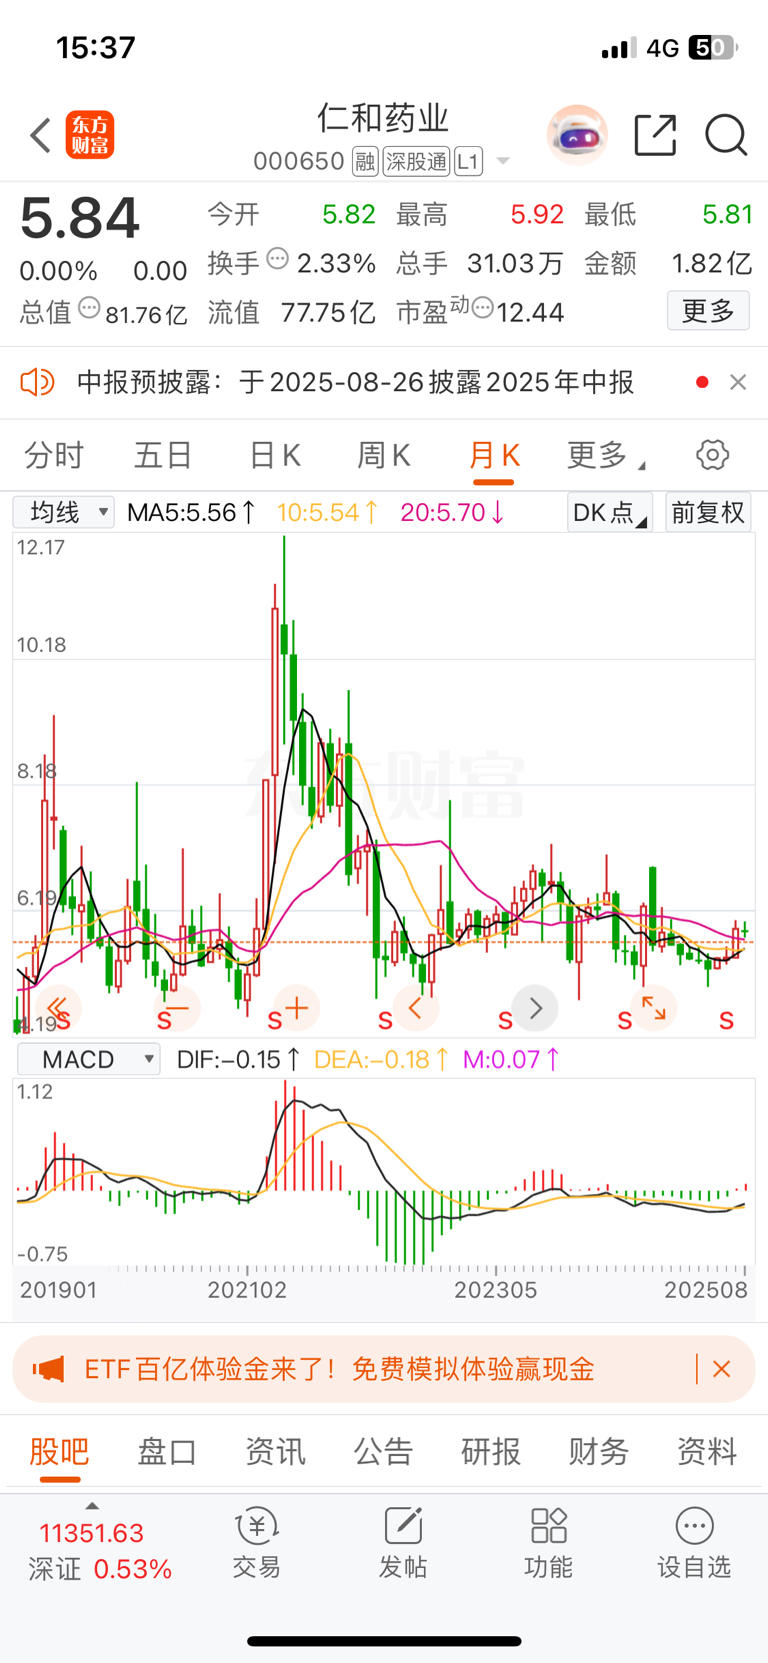The height and width of the screenshot is (1663, 768).
Task: Tap the 交易 trade icon
Action: (x=257, y=1544)
